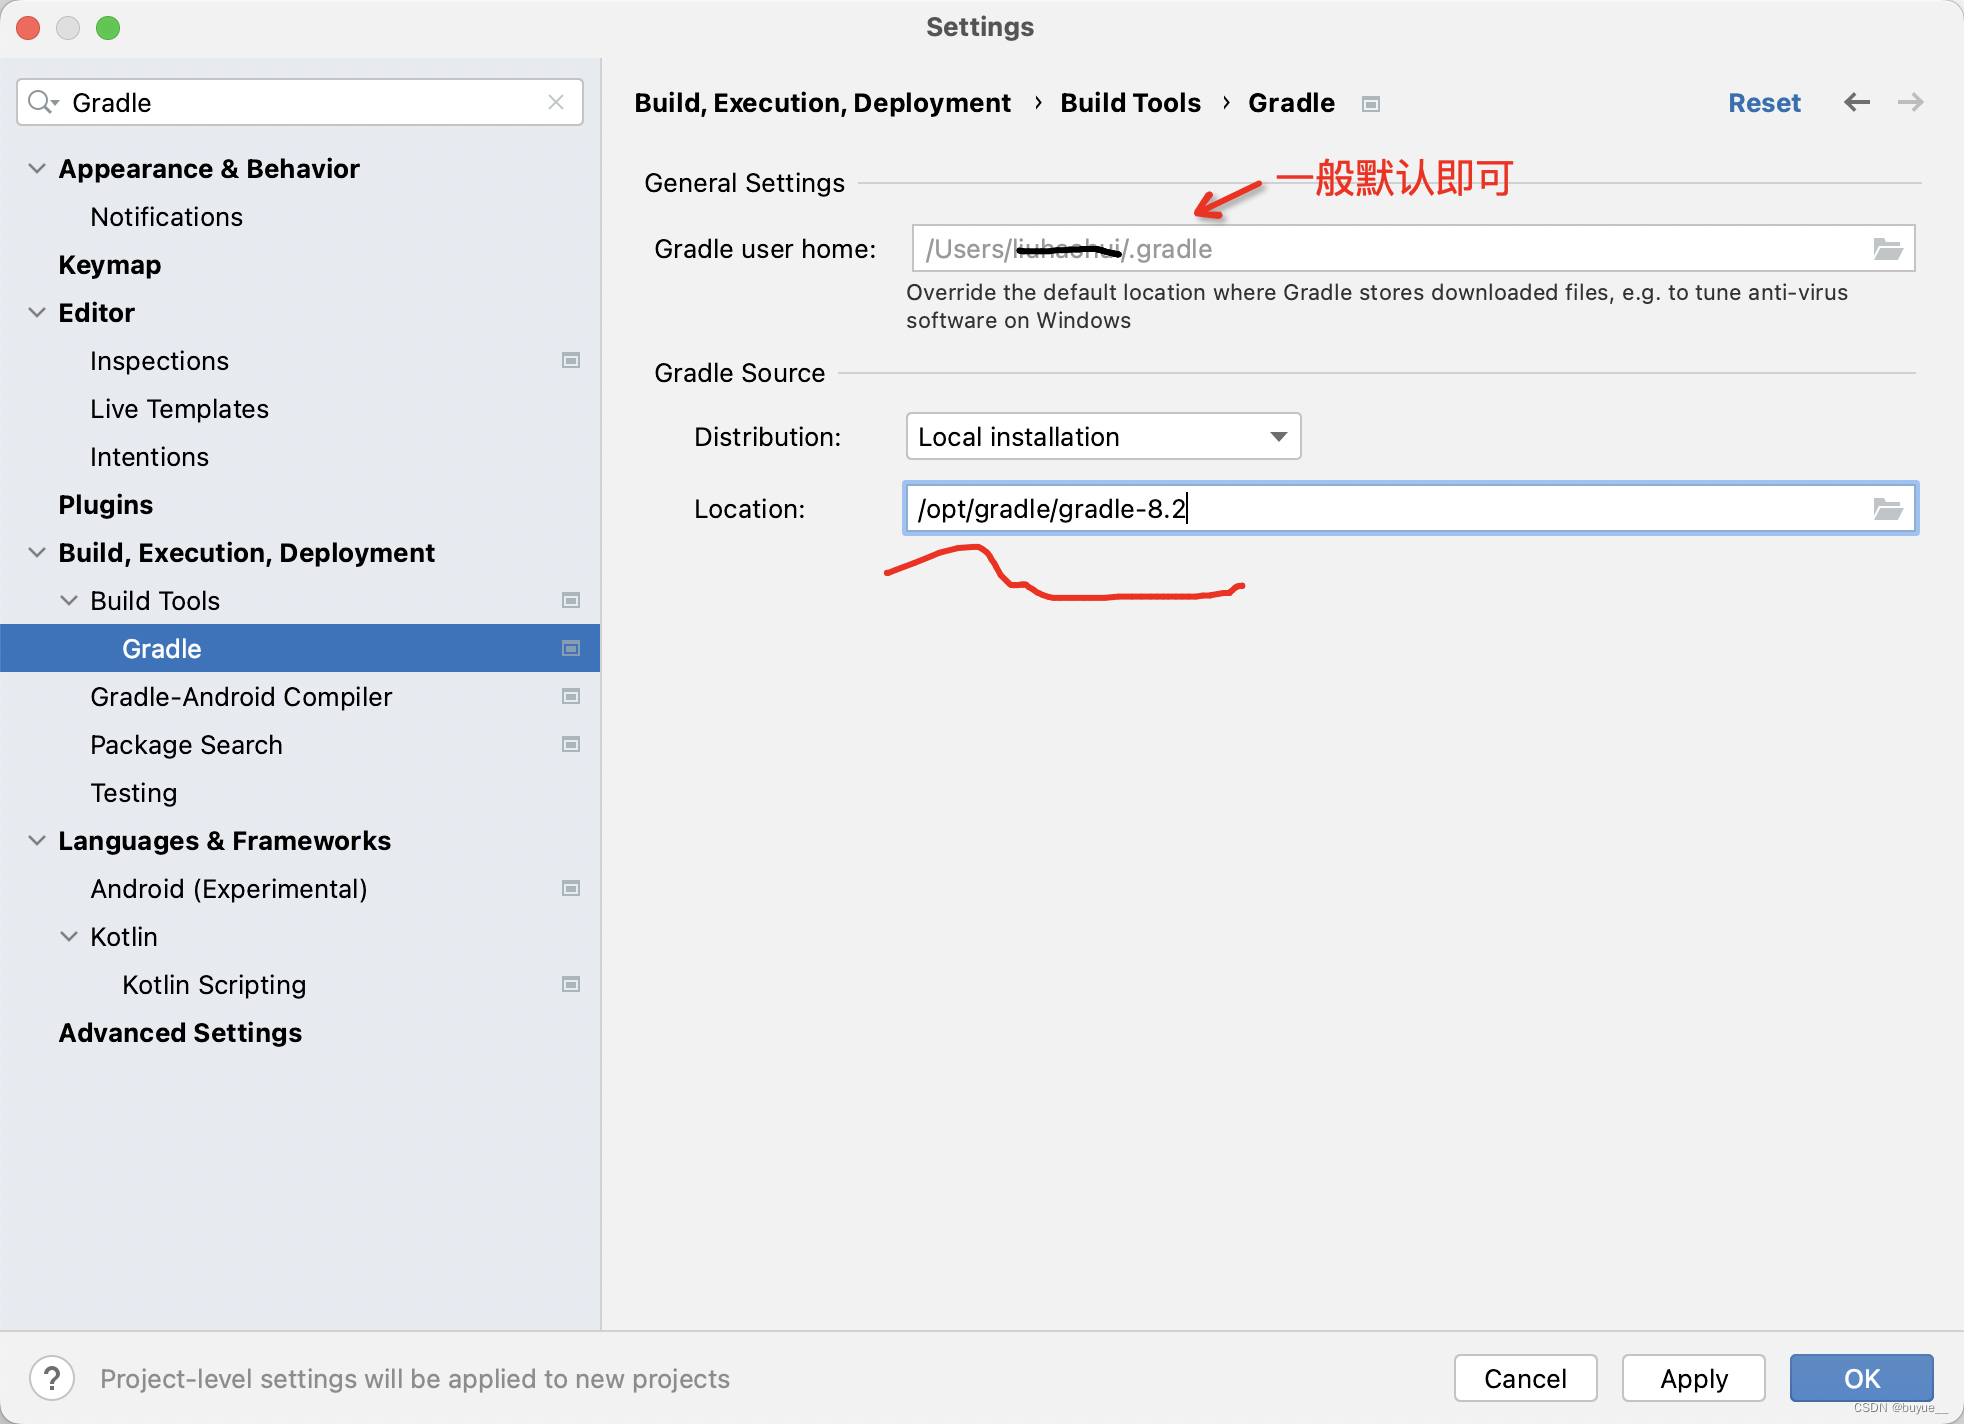Viewport: 1964px width, 1424px height.
Task: Collapse Build, Execution, Deployment section
Action: (x=37, y=552)
